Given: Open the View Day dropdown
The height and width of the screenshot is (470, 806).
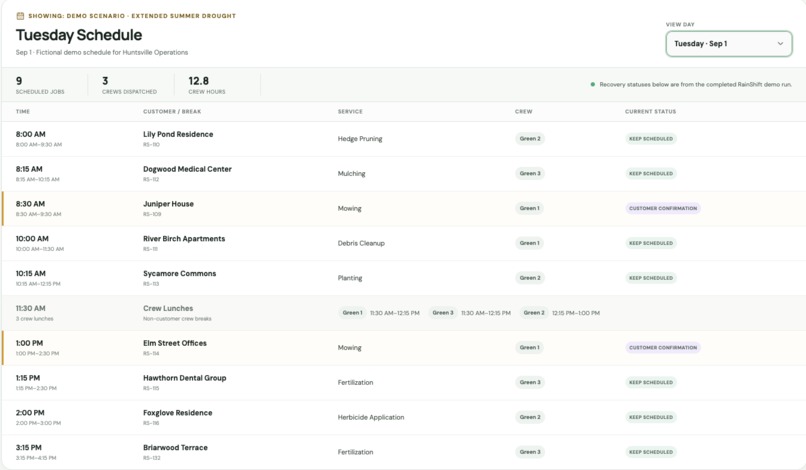Looking at the screenshot, I should point(728,44).
